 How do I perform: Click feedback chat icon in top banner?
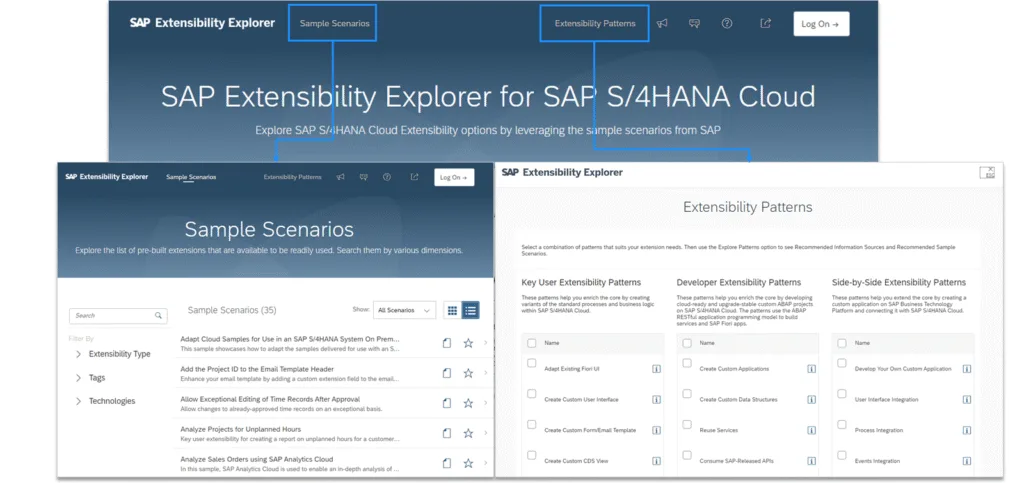(695, 23)
